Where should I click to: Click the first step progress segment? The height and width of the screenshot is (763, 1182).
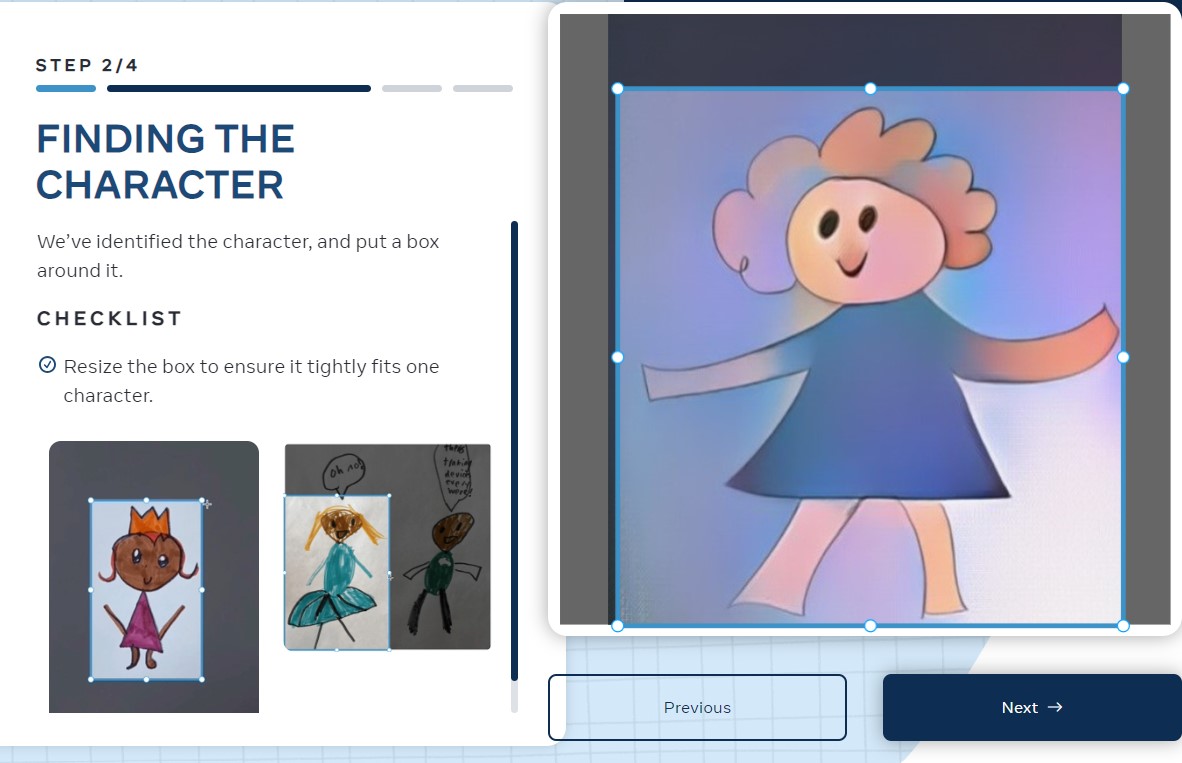[66, 89]
